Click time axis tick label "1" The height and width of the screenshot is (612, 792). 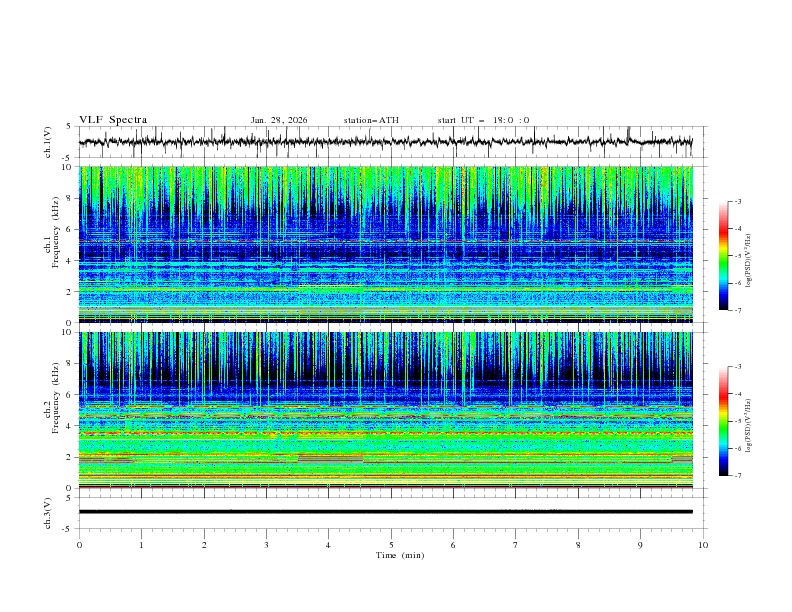pos(141,545)
